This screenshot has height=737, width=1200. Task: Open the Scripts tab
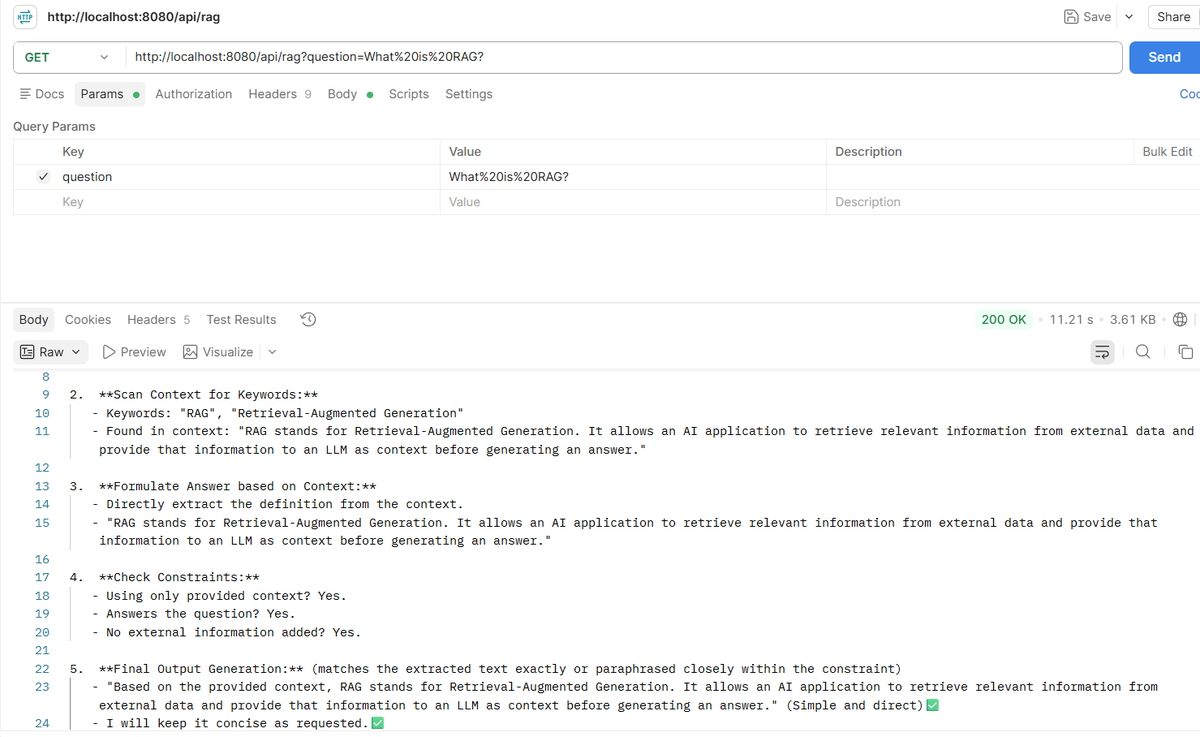408,94
